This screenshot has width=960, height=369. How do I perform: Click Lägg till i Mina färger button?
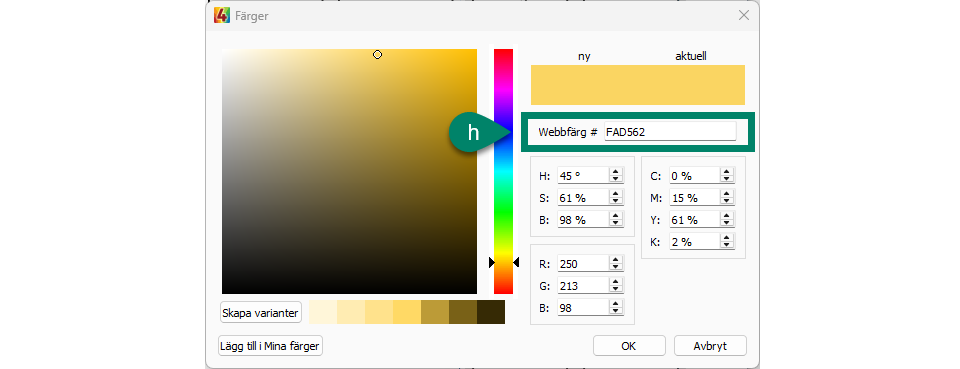(x=270, y=346)
